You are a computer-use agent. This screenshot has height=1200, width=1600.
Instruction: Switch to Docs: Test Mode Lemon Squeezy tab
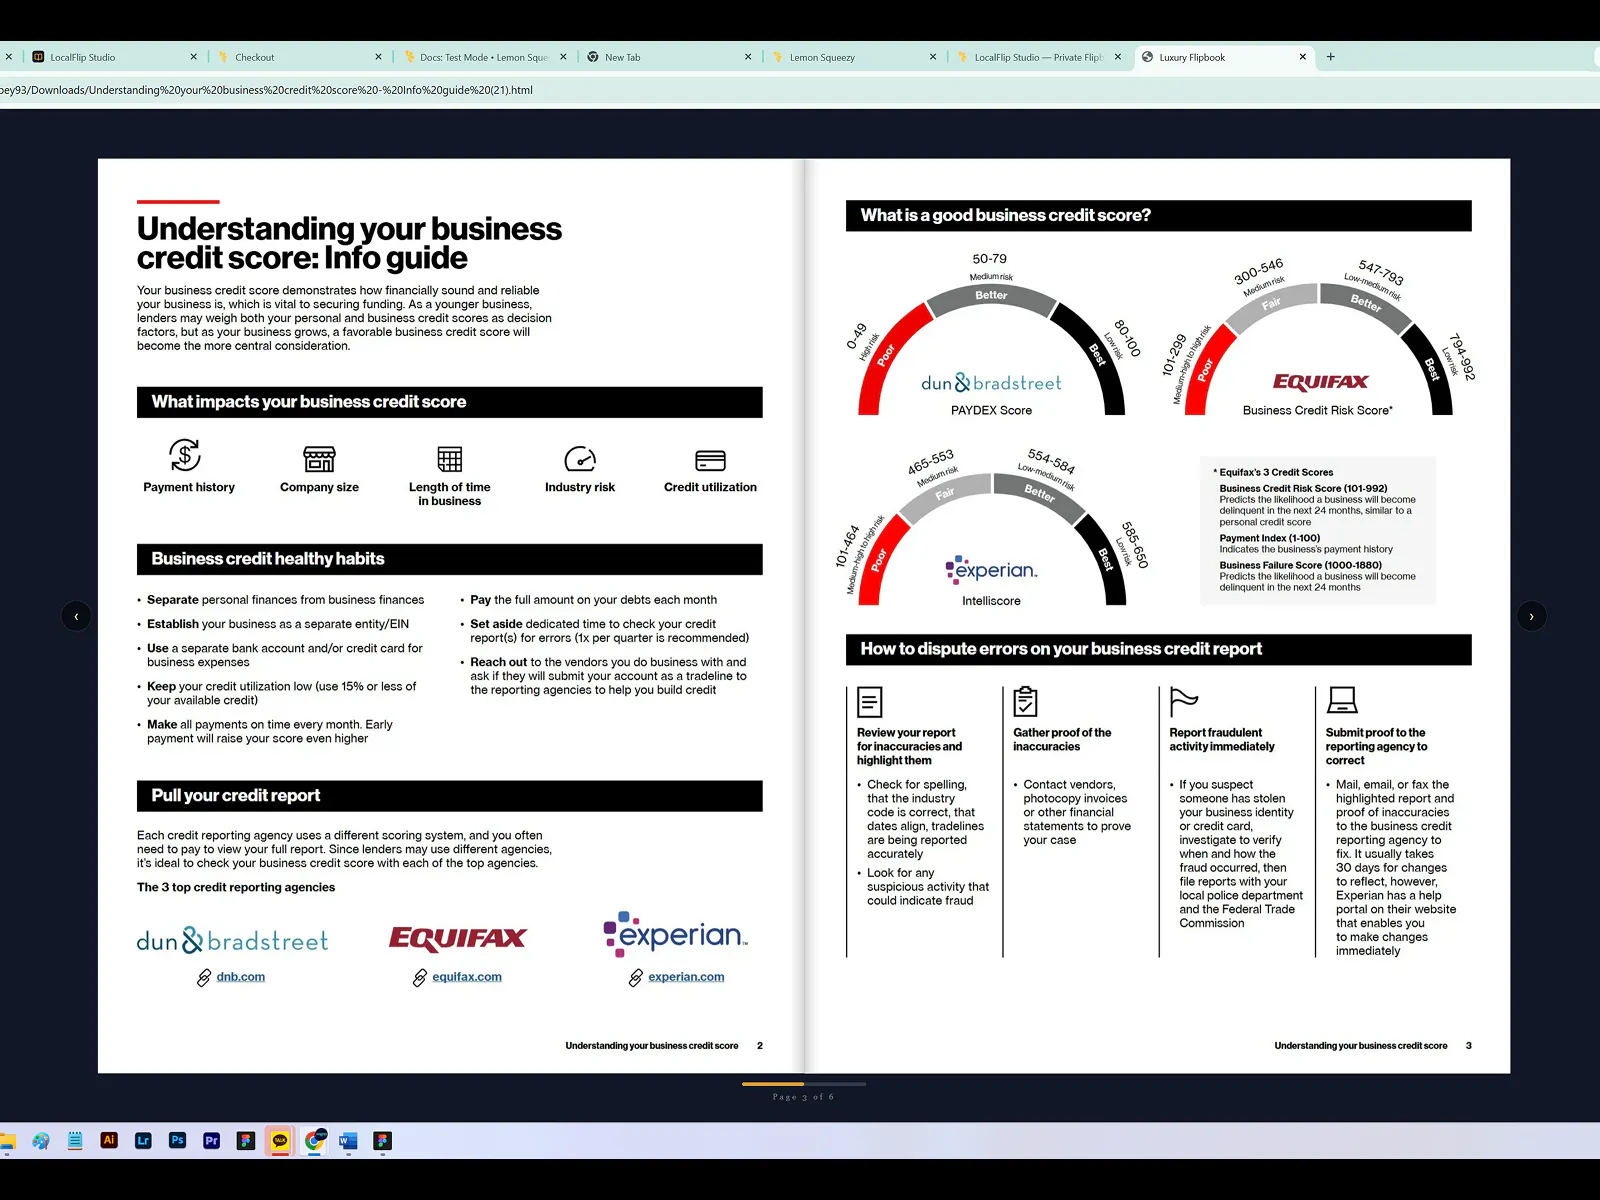(483, 57)
